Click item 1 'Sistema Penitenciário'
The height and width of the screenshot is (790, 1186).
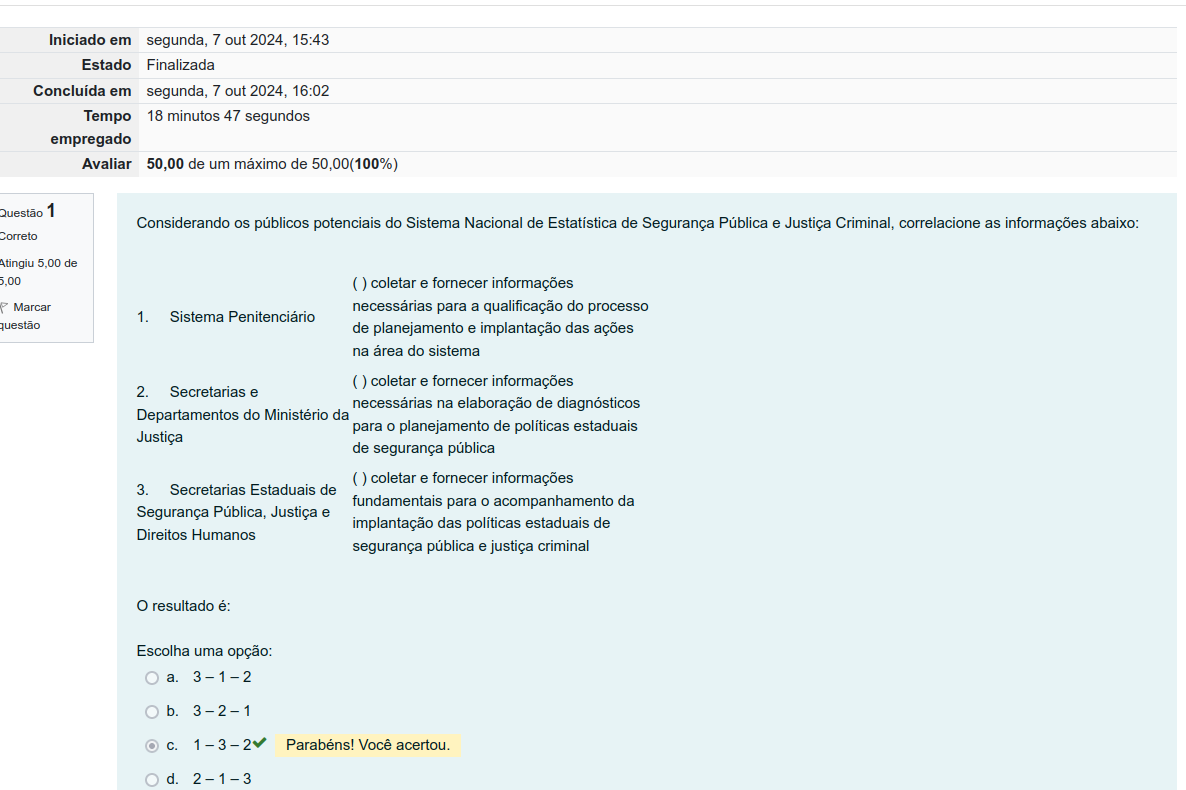[x=241, y=317]
